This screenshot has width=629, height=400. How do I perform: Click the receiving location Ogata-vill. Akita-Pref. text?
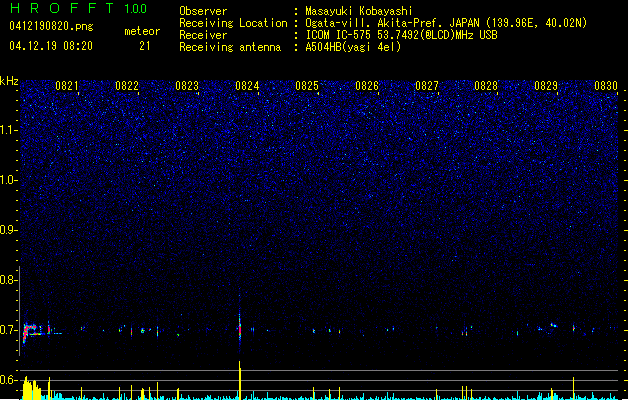point(446,23)
